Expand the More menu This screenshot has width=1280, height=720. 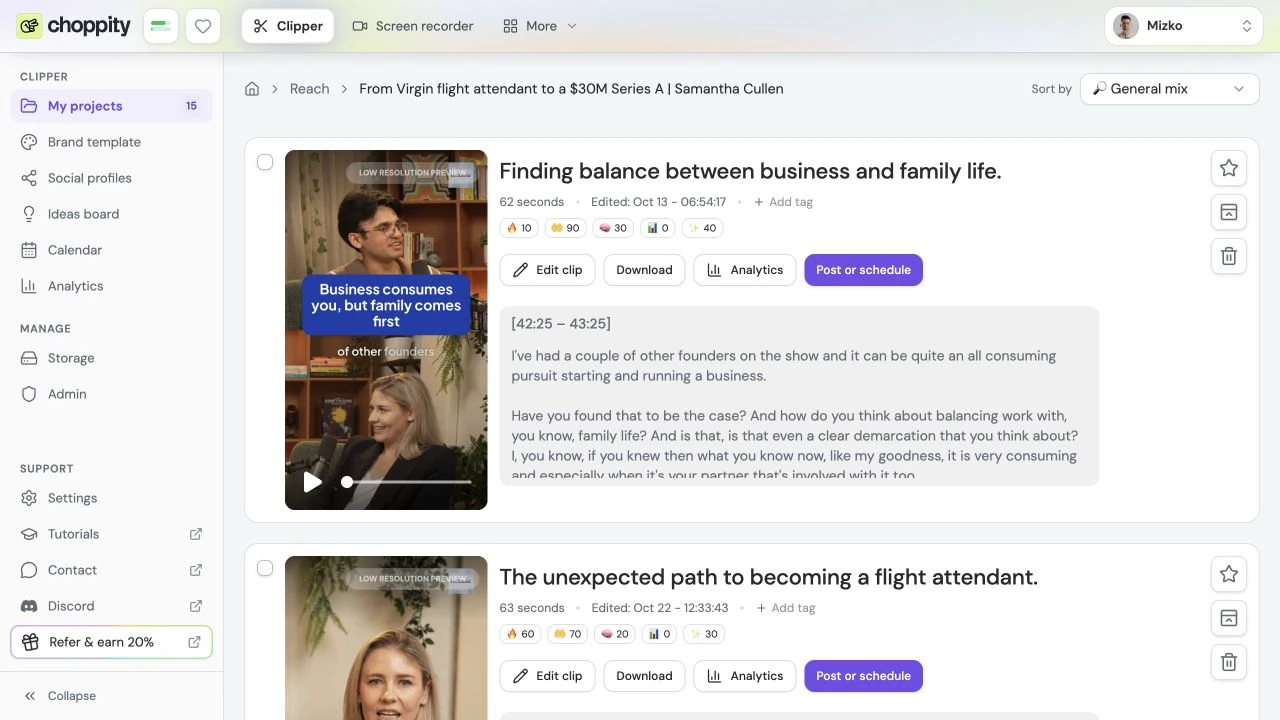[540, 26]
